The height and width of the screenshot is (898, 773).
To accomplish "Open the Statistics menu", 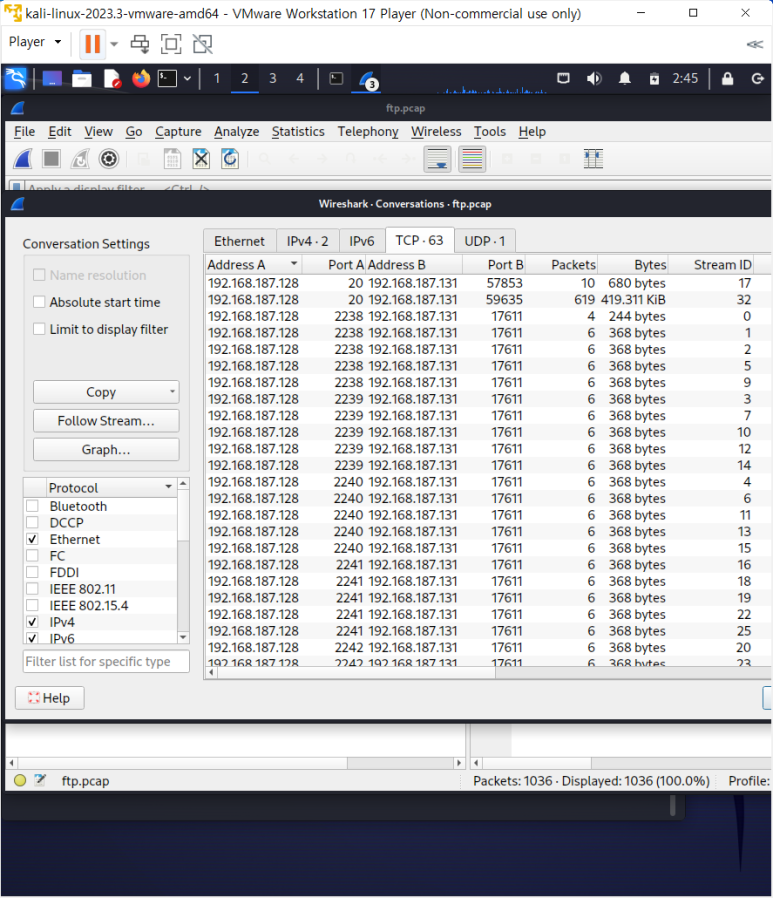I will [x=298, y=131].
